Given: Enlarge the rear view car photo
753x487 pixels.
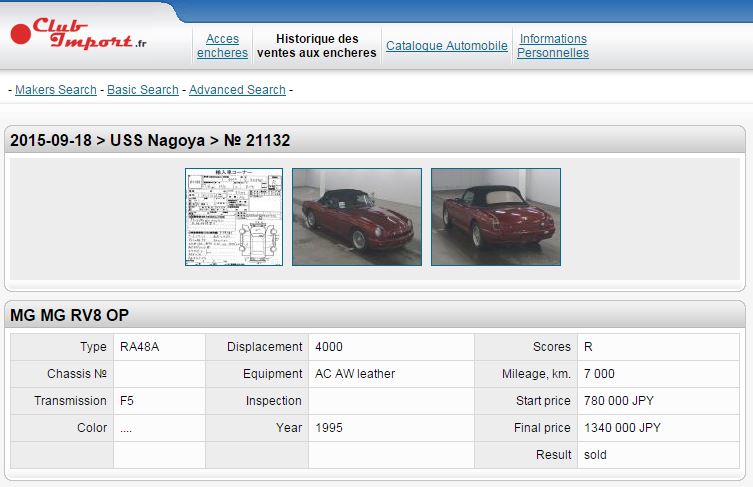Looking at the screenshot, I should pos(496,217).
